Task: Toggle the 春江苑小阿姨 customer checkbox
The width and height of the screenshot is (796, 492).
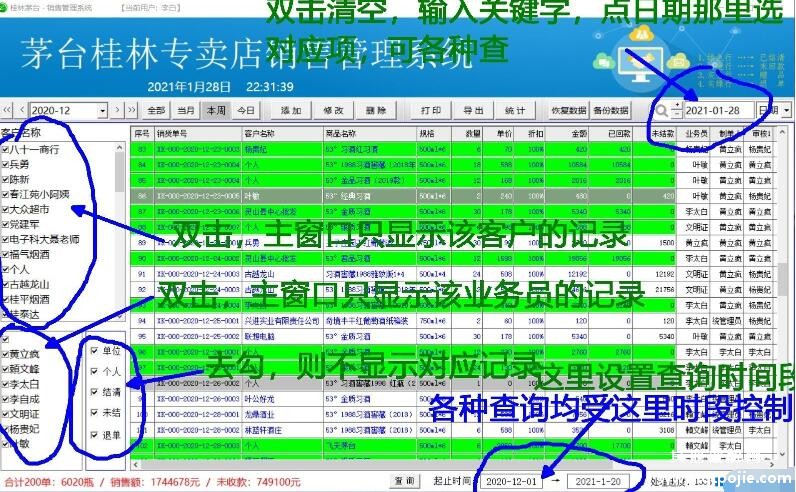Action: (5, 194)
